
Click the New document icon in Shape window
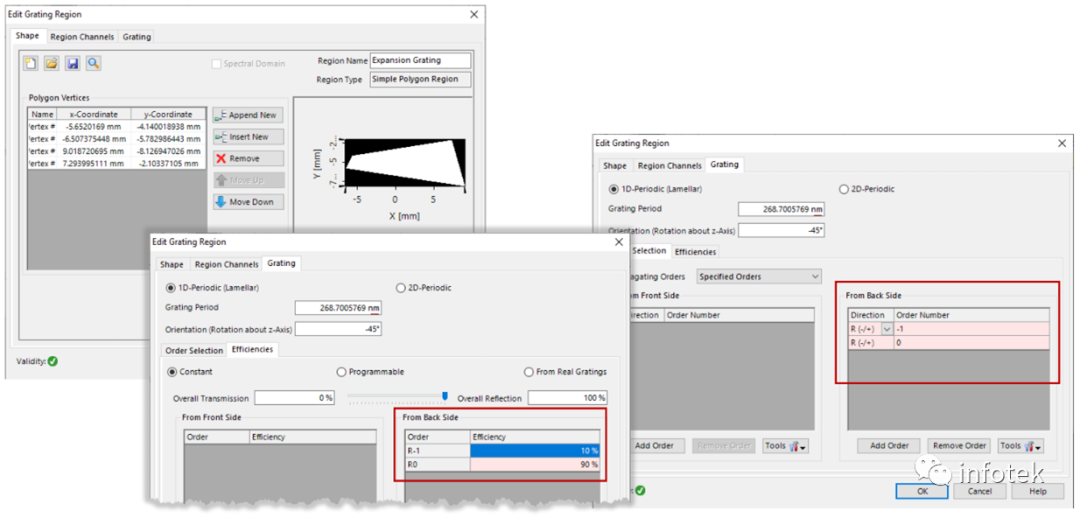click(x=30, y=63)
